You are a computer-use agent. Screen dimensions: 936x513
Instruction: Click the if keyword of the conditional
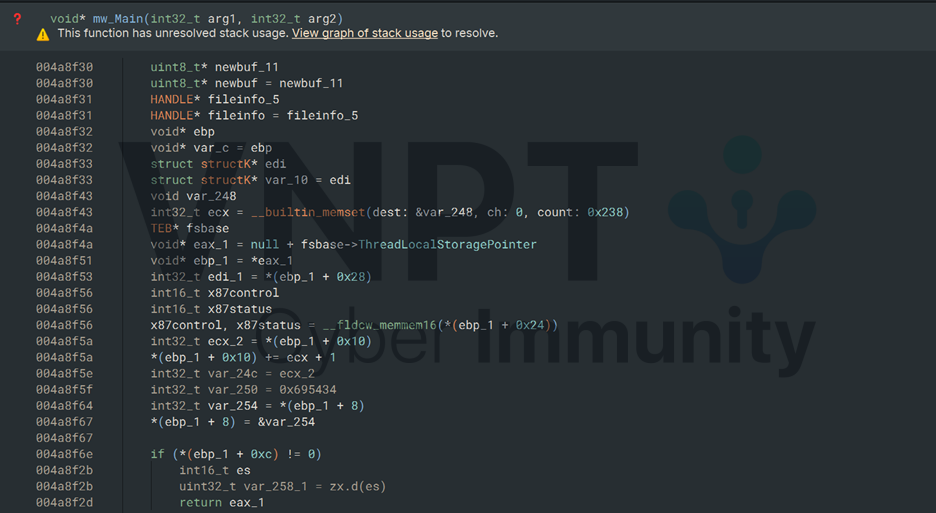[157, 454]
